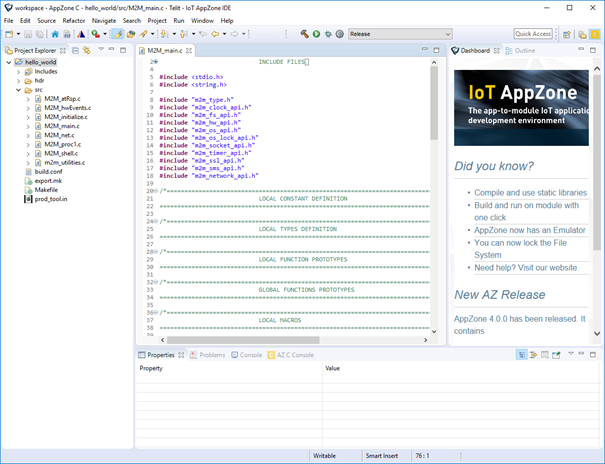Select M2M_initialize.c file
Viewport: 605px width, 464px height.
point(66,117)
